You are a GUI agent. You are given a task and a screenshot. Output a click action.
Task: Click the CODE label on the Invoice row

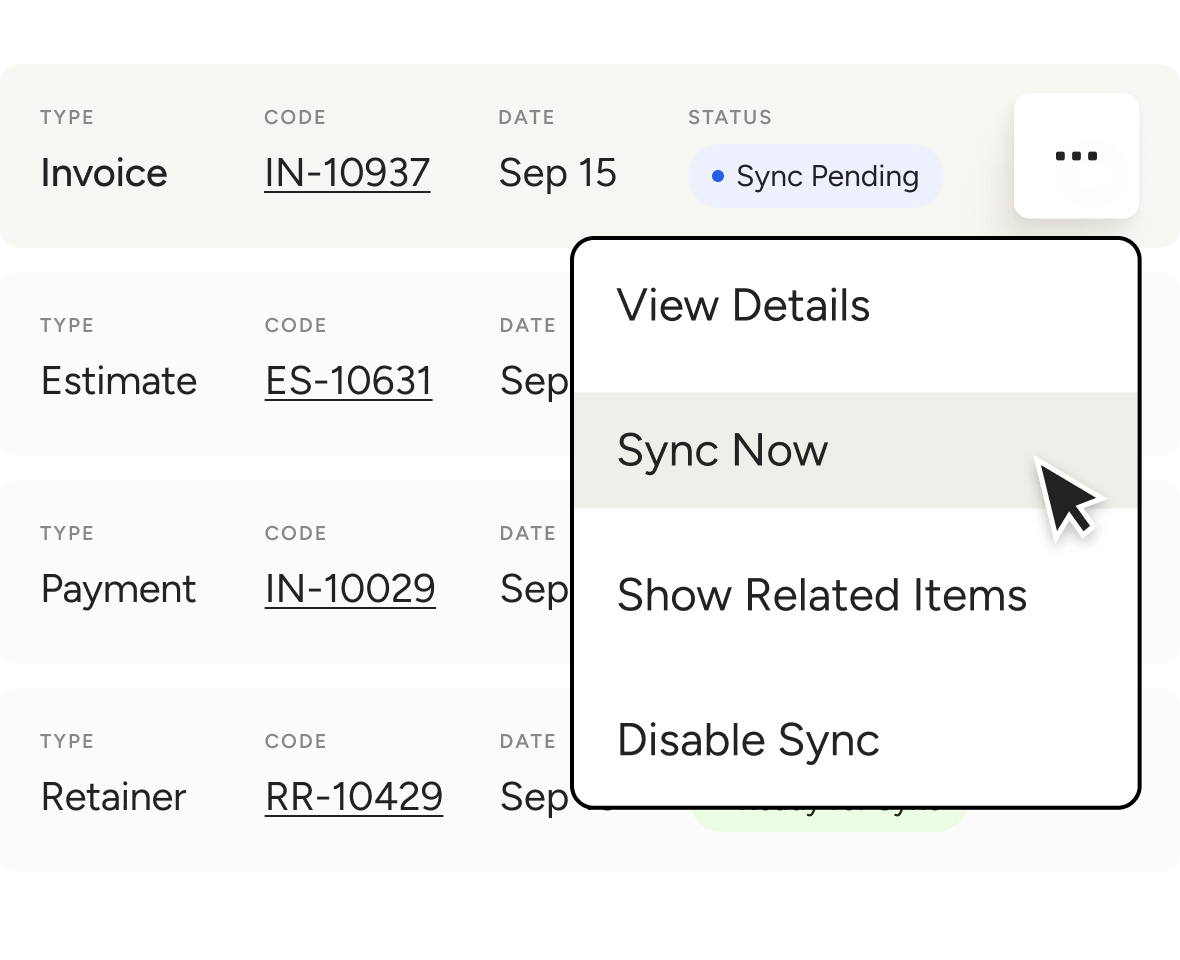295,117
